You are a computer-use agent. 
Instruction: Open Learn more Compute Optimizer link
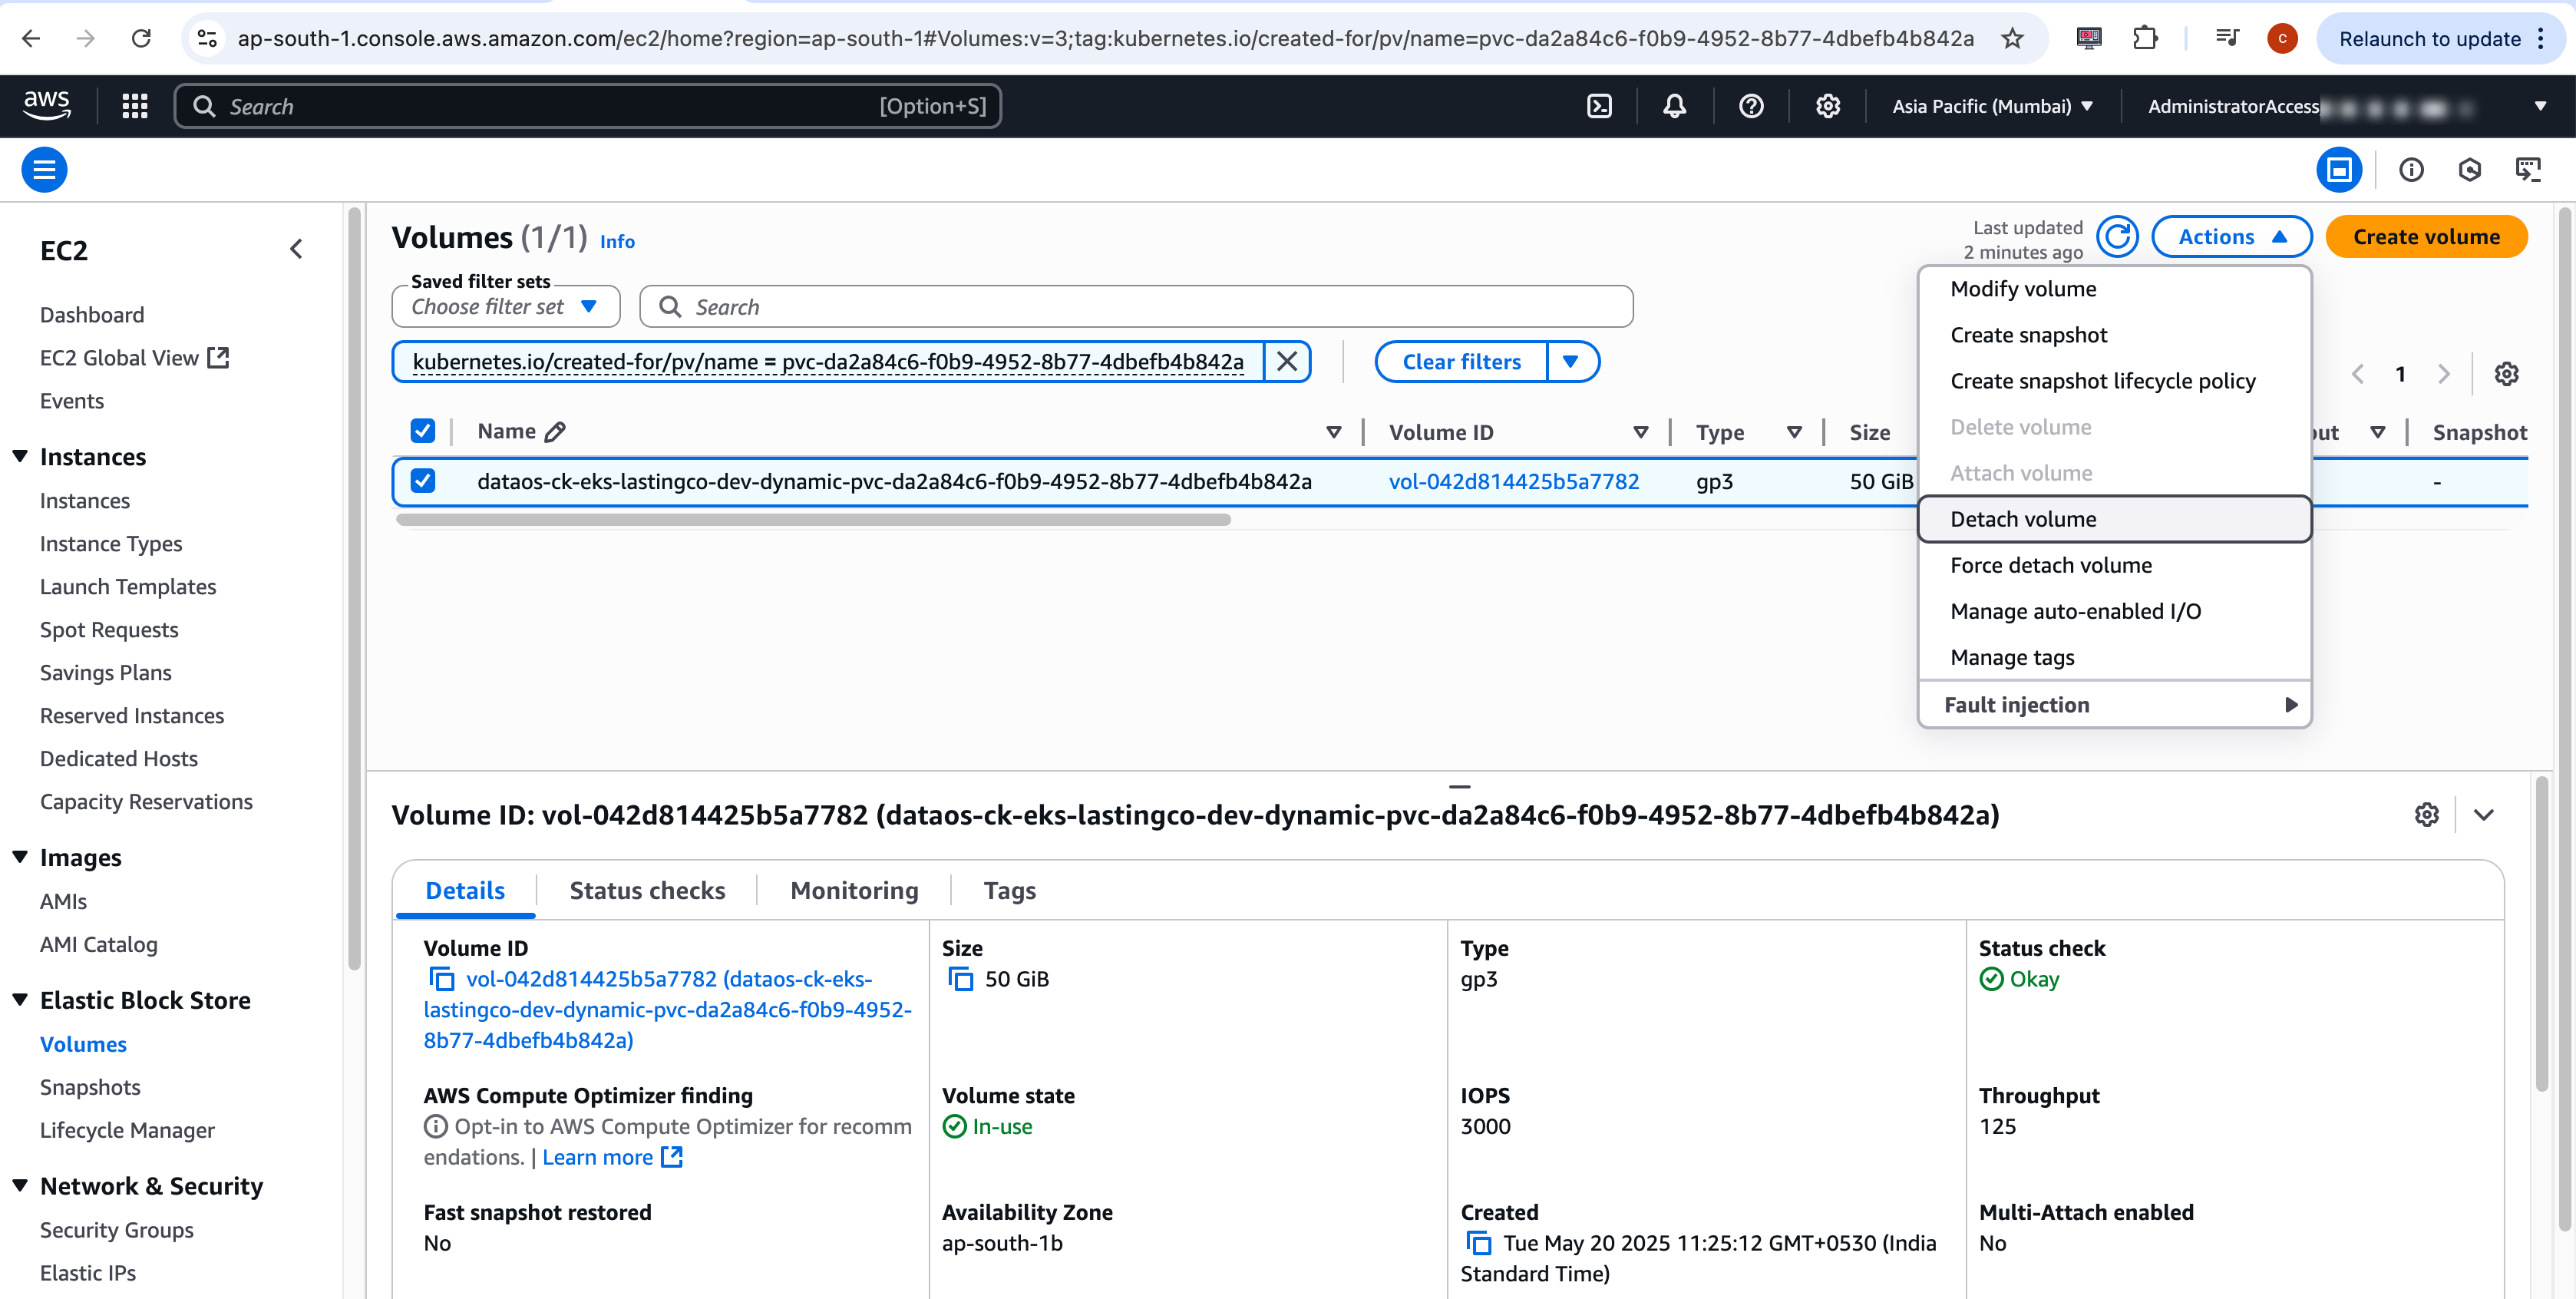[612, 1157]
